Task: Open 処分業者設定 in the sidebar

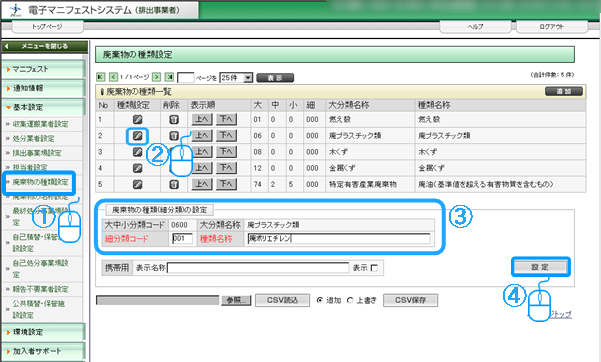Action: [33, 139]
